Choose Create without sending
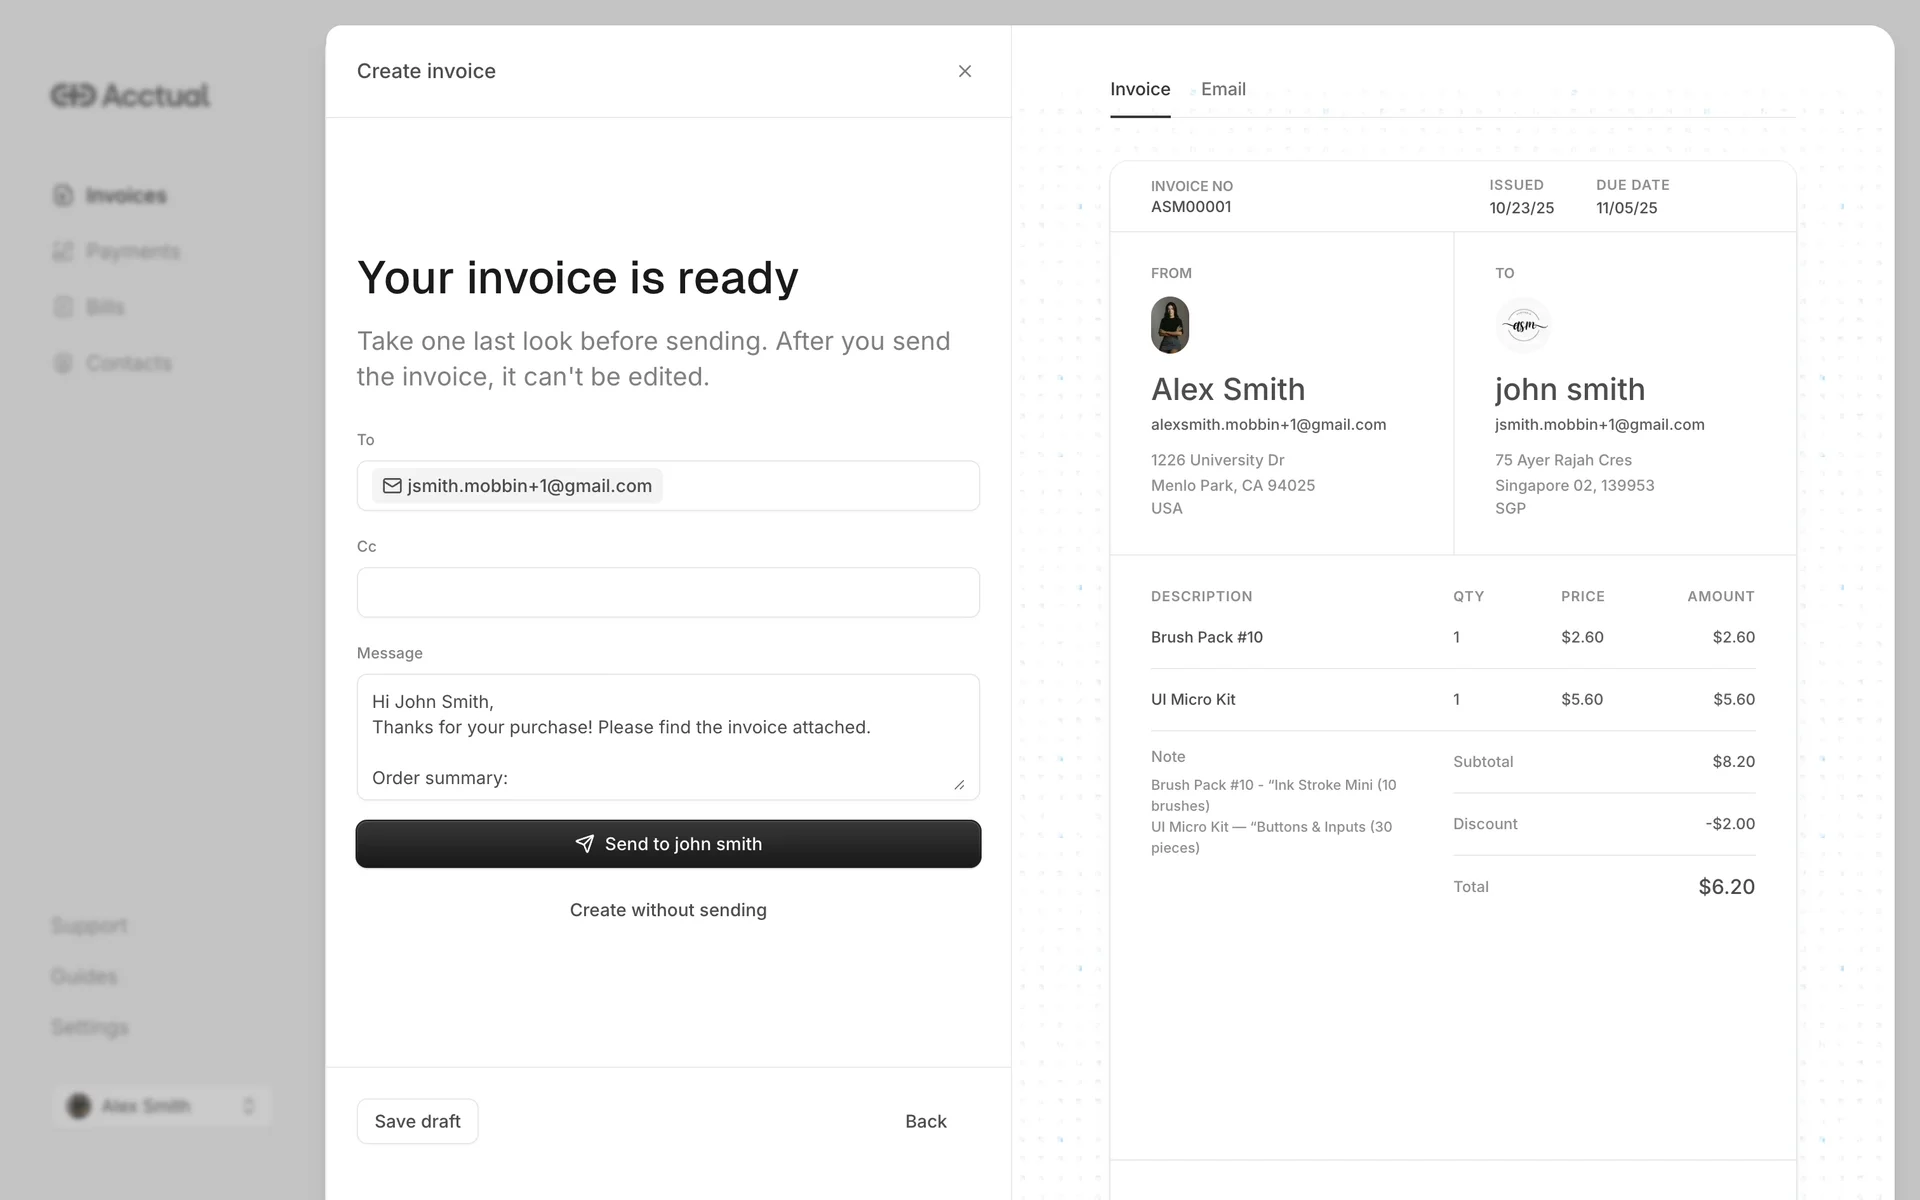Screen dimensions: 1920x1200 pyautogui.click(x=668, y=910)
